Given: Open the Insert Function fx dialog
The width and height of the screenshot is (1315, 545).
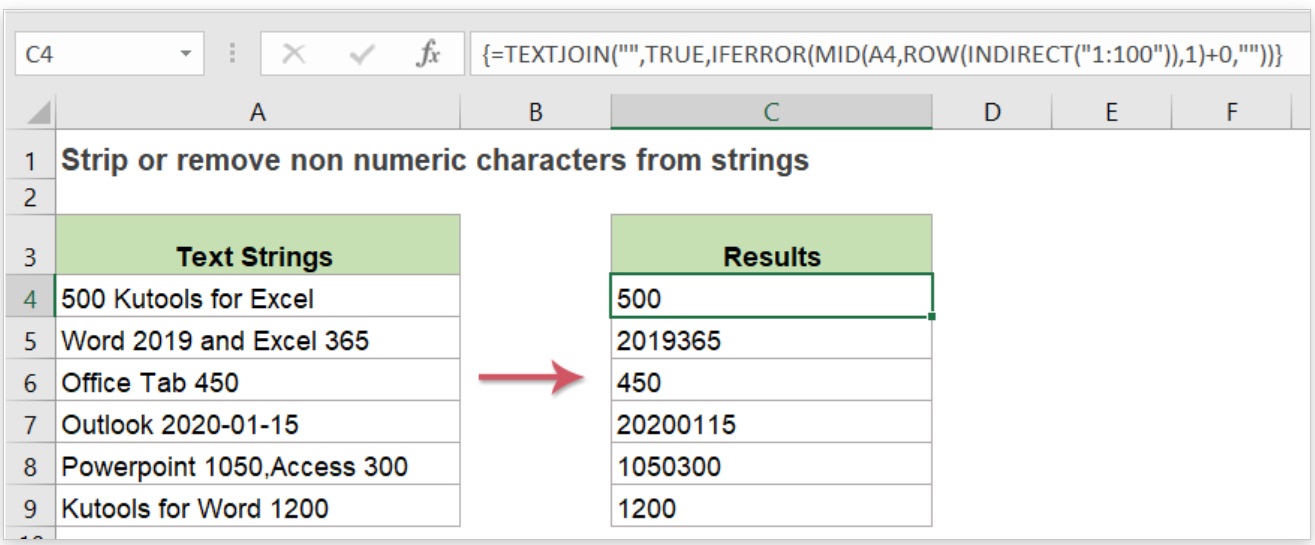Looking at the screenshot, I should [x=428, y=55].
